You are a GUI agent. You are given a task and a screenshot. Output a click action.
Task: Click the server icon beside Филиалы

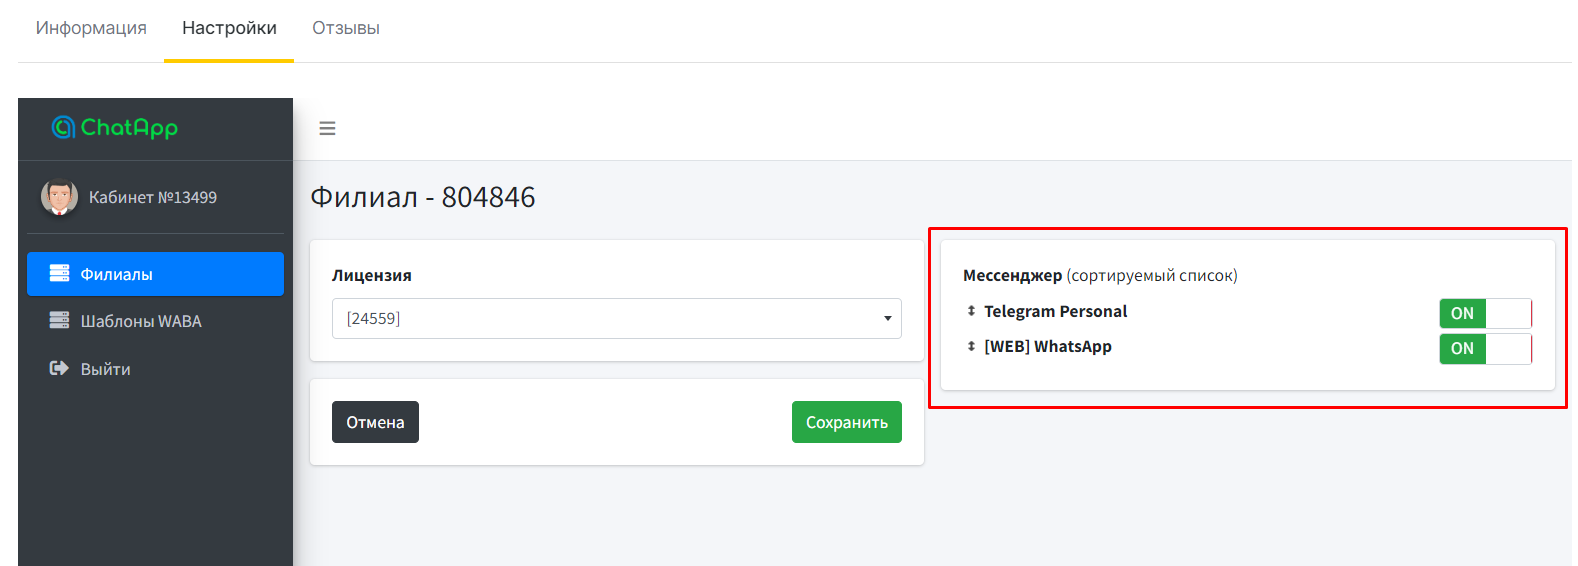point(59,273)
